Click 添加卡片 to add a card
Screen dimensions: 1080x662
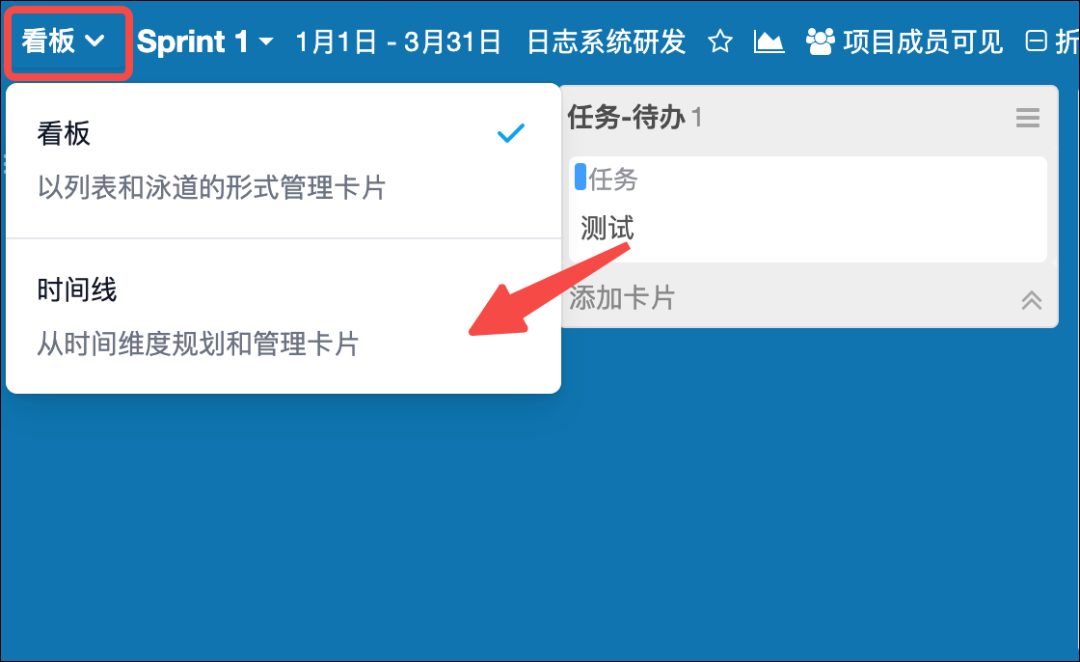(x=621, y=298)
